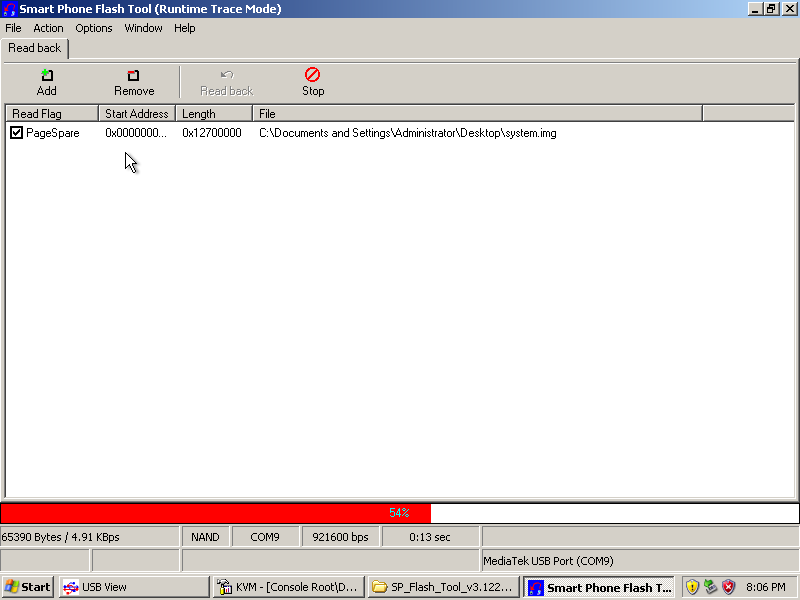Switch to SP_Flash_Tool_v3.122 folder taskbar item
Viewport: 800px width, 600px height.
pos(443,587)
